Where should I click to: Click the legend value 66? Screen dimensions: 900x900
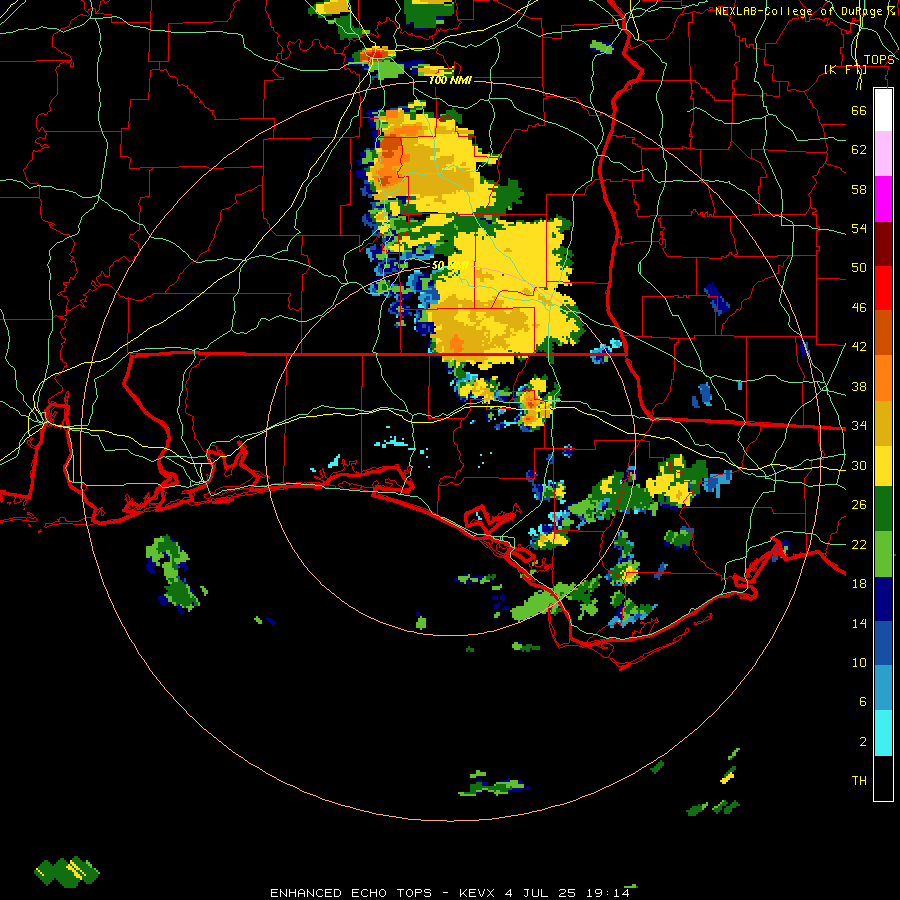(x=859, y=110)
